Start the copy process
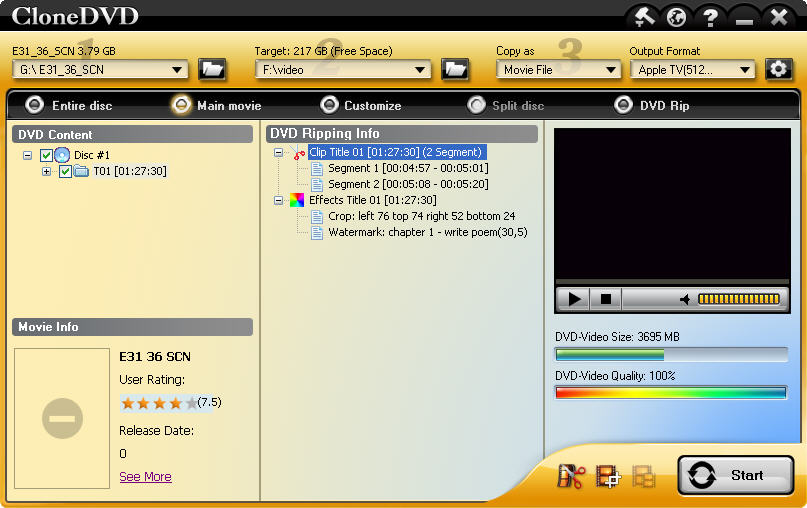Image resolution: width=807 pixels, height=508 pixels. 735,475
